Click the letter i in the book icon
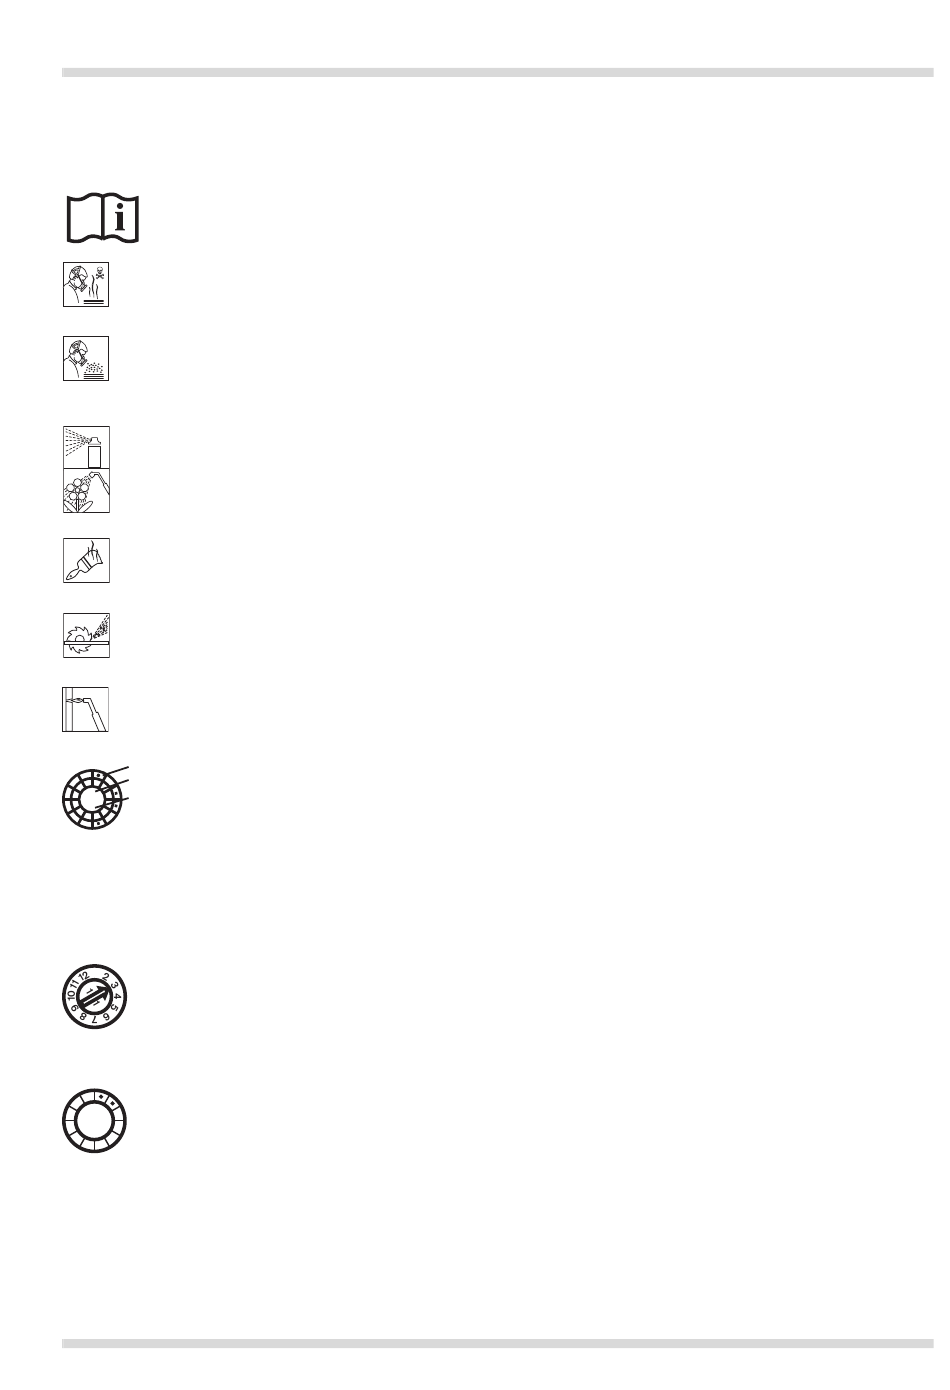This screenshot has width=950, height=1390. tap(121, 217)
